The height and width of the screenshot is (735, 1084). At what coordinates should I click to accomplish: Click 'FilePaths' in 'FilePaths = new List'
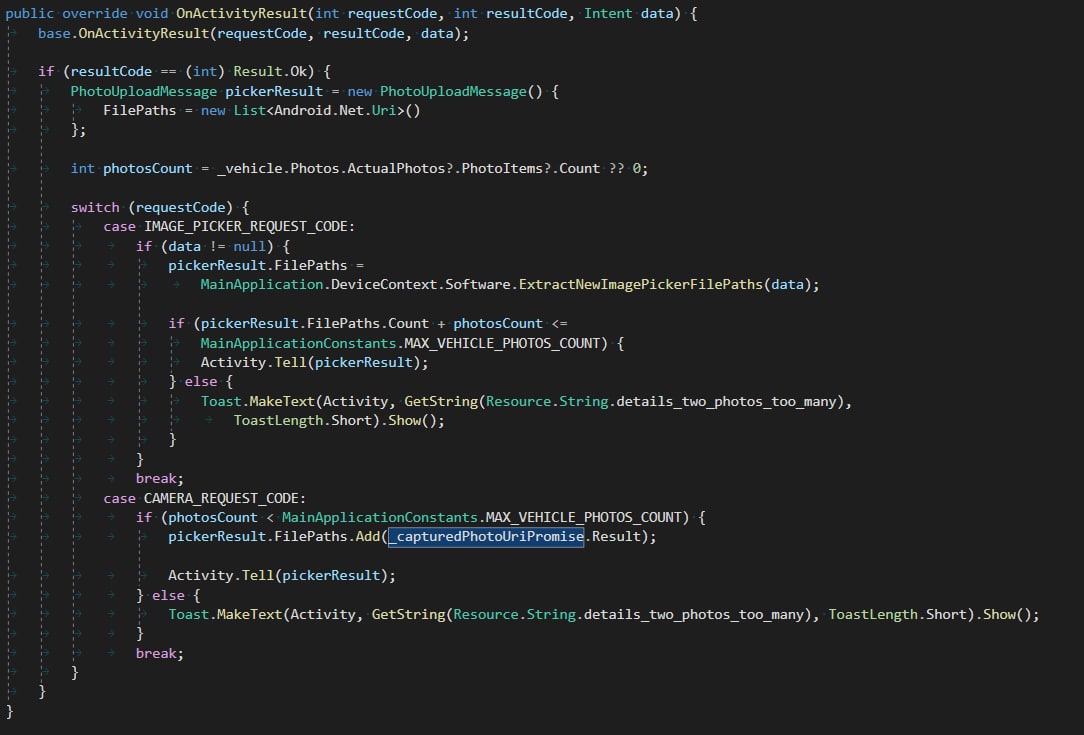point(140,111)
